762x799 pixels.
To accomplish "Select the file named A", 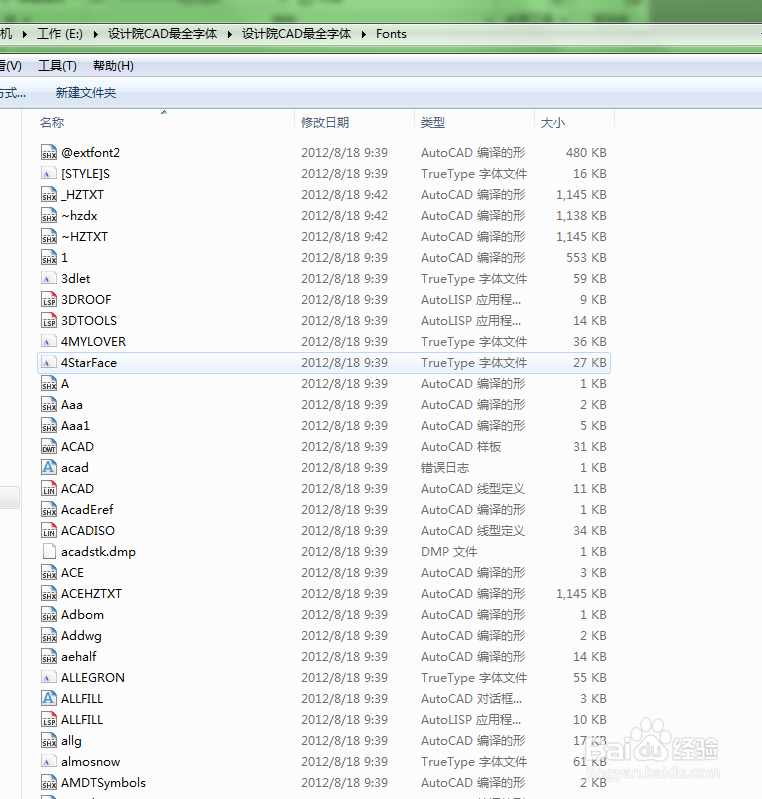I will (65, 383).
